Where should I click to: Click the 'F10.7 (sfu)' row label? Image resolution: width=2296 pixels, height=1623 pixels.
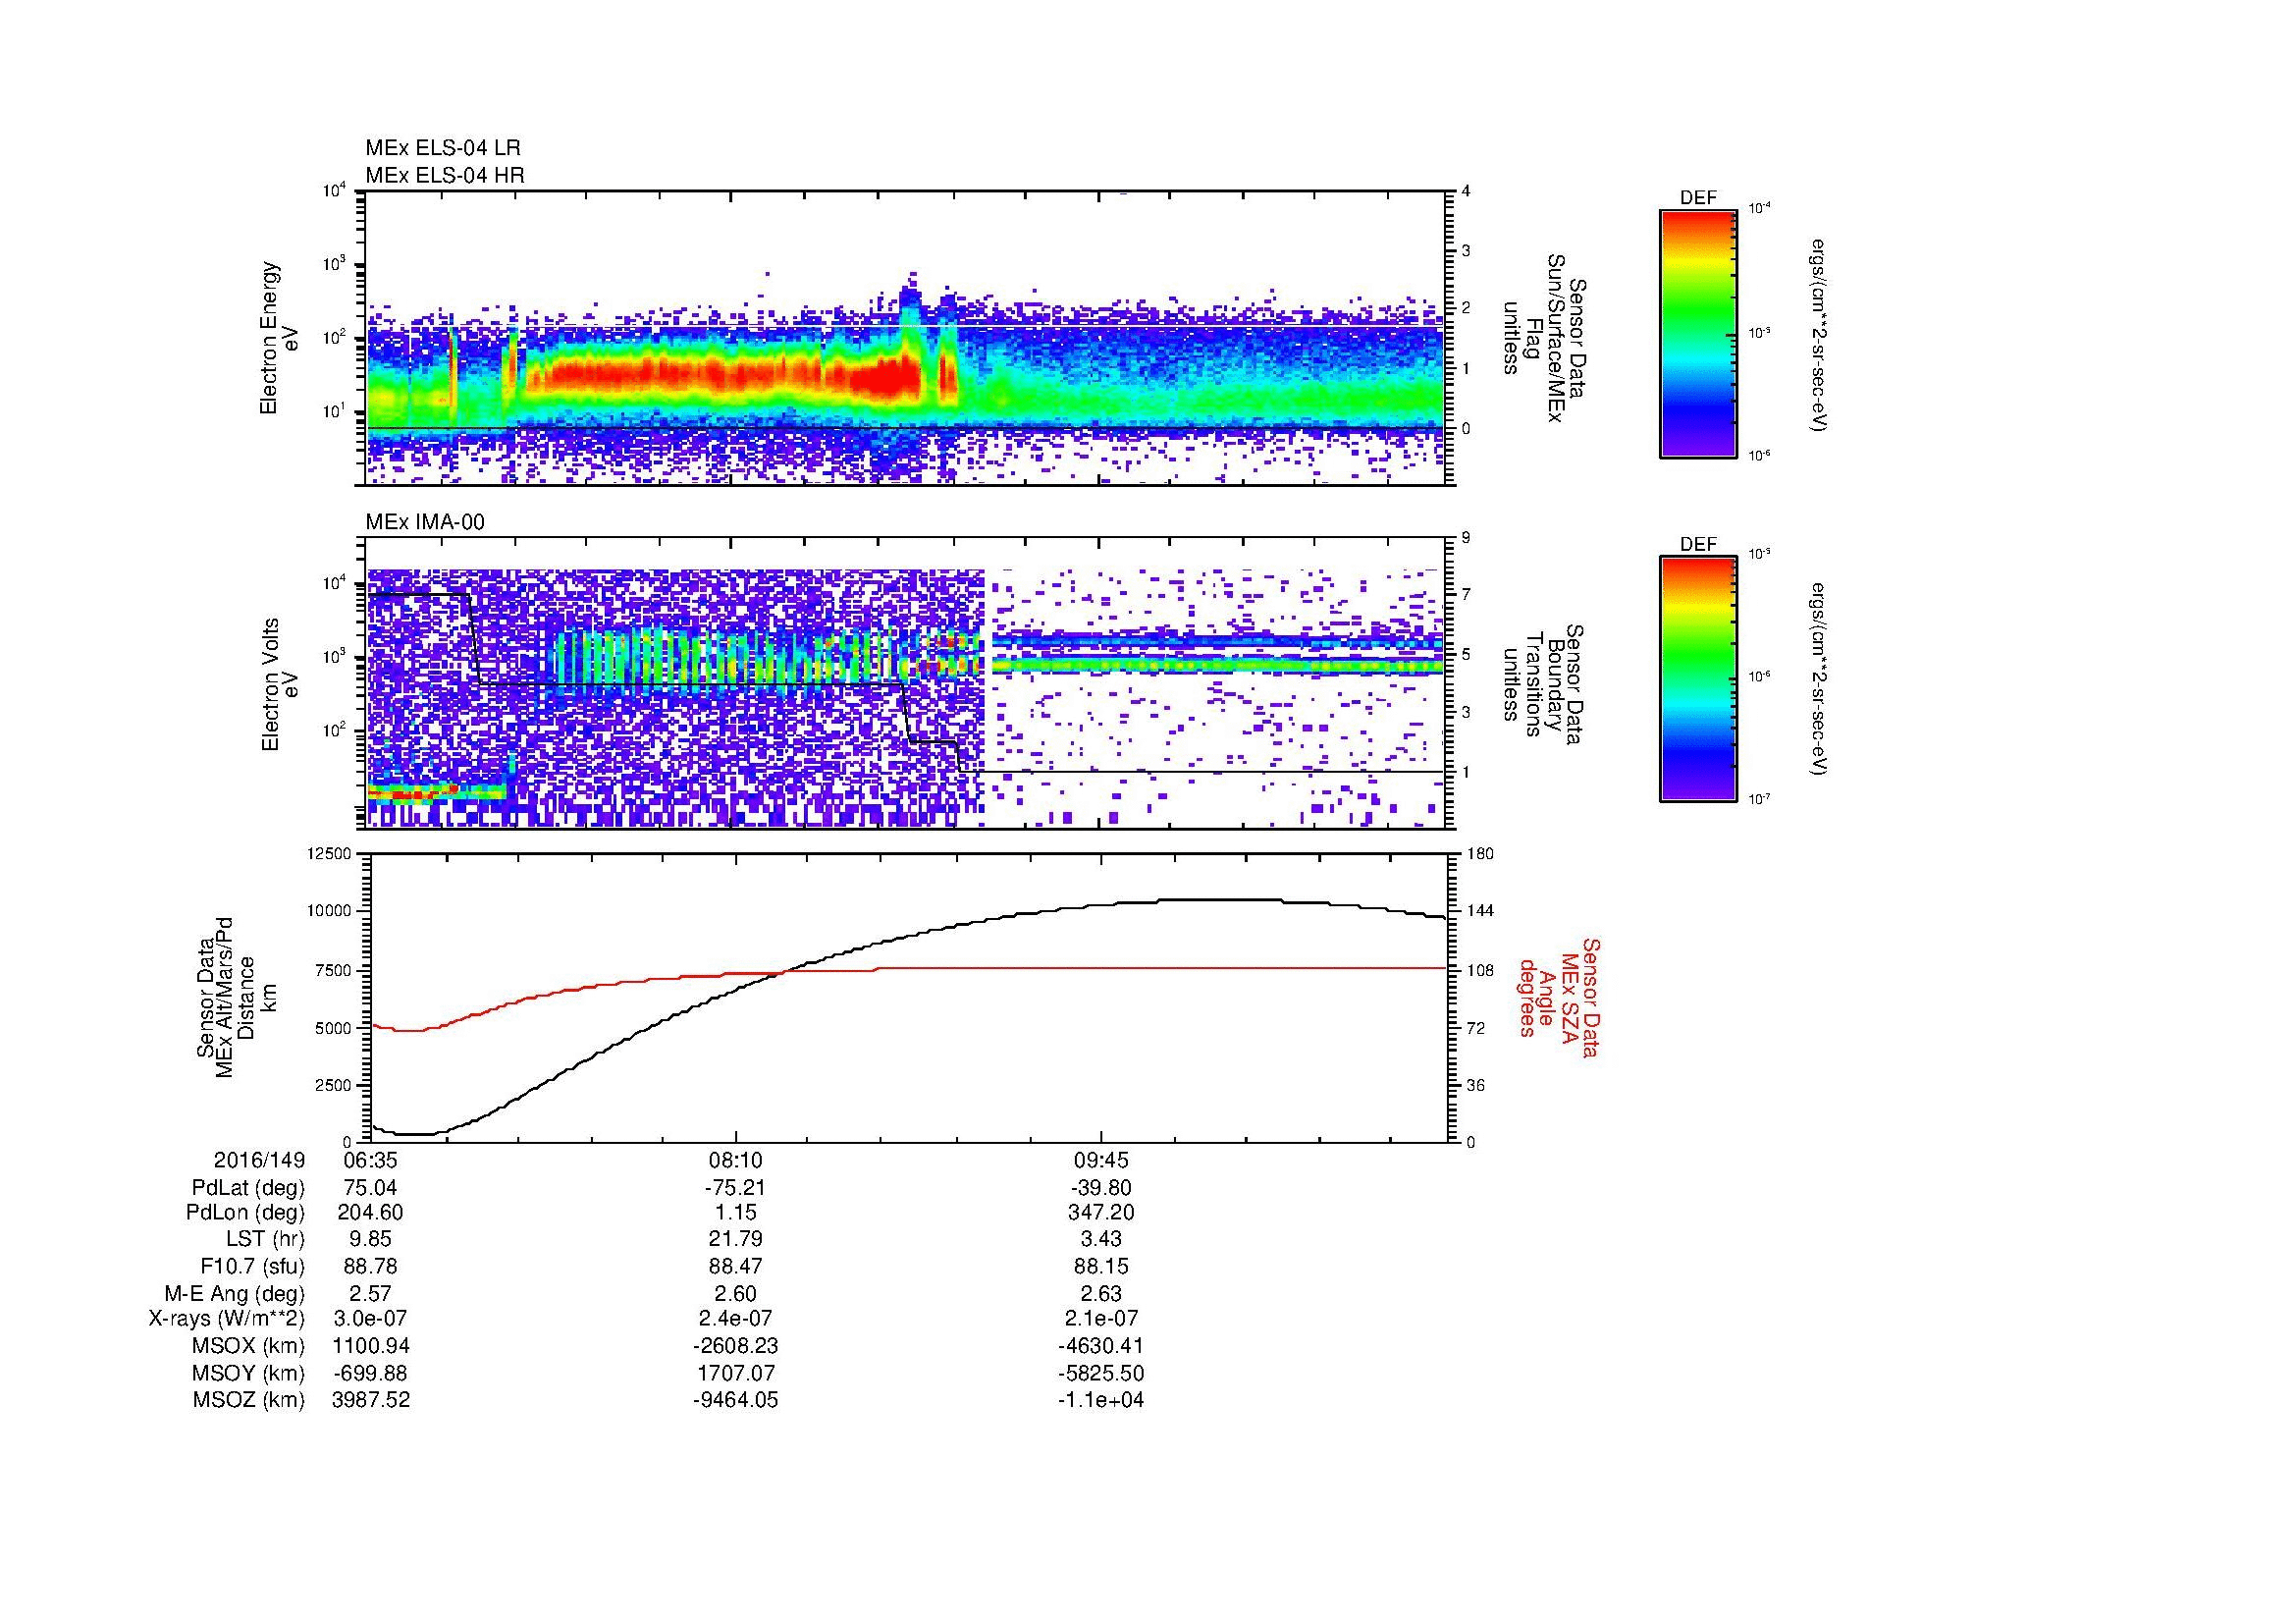(x=252, y=1266)
